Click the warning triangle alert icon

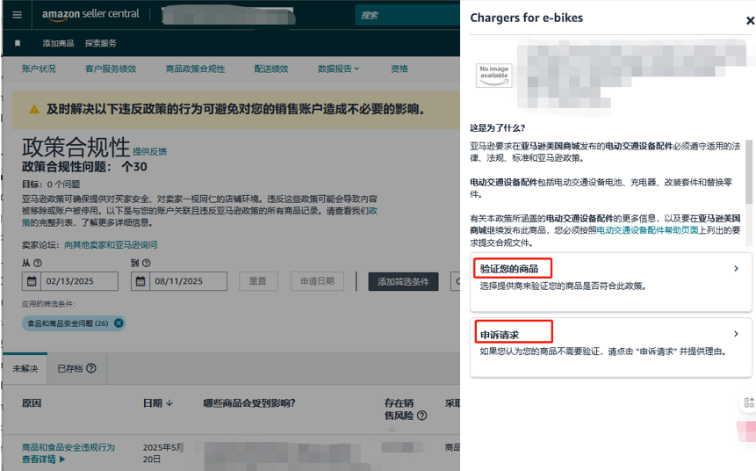click(34, 109)
